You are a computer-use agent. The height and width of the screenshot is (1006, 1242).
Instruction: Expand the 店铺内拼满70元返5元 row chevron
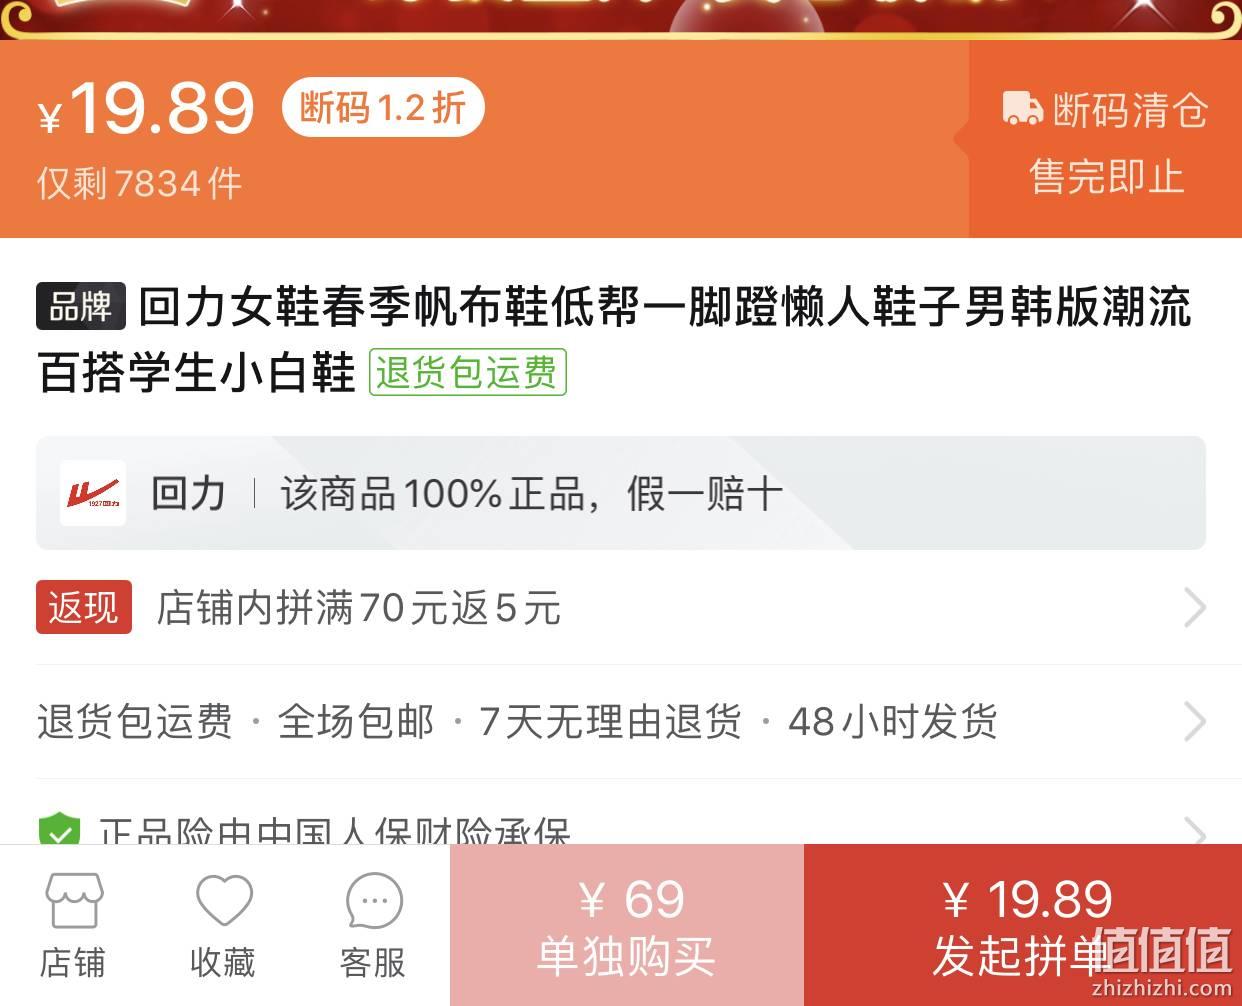(1194, 607)
